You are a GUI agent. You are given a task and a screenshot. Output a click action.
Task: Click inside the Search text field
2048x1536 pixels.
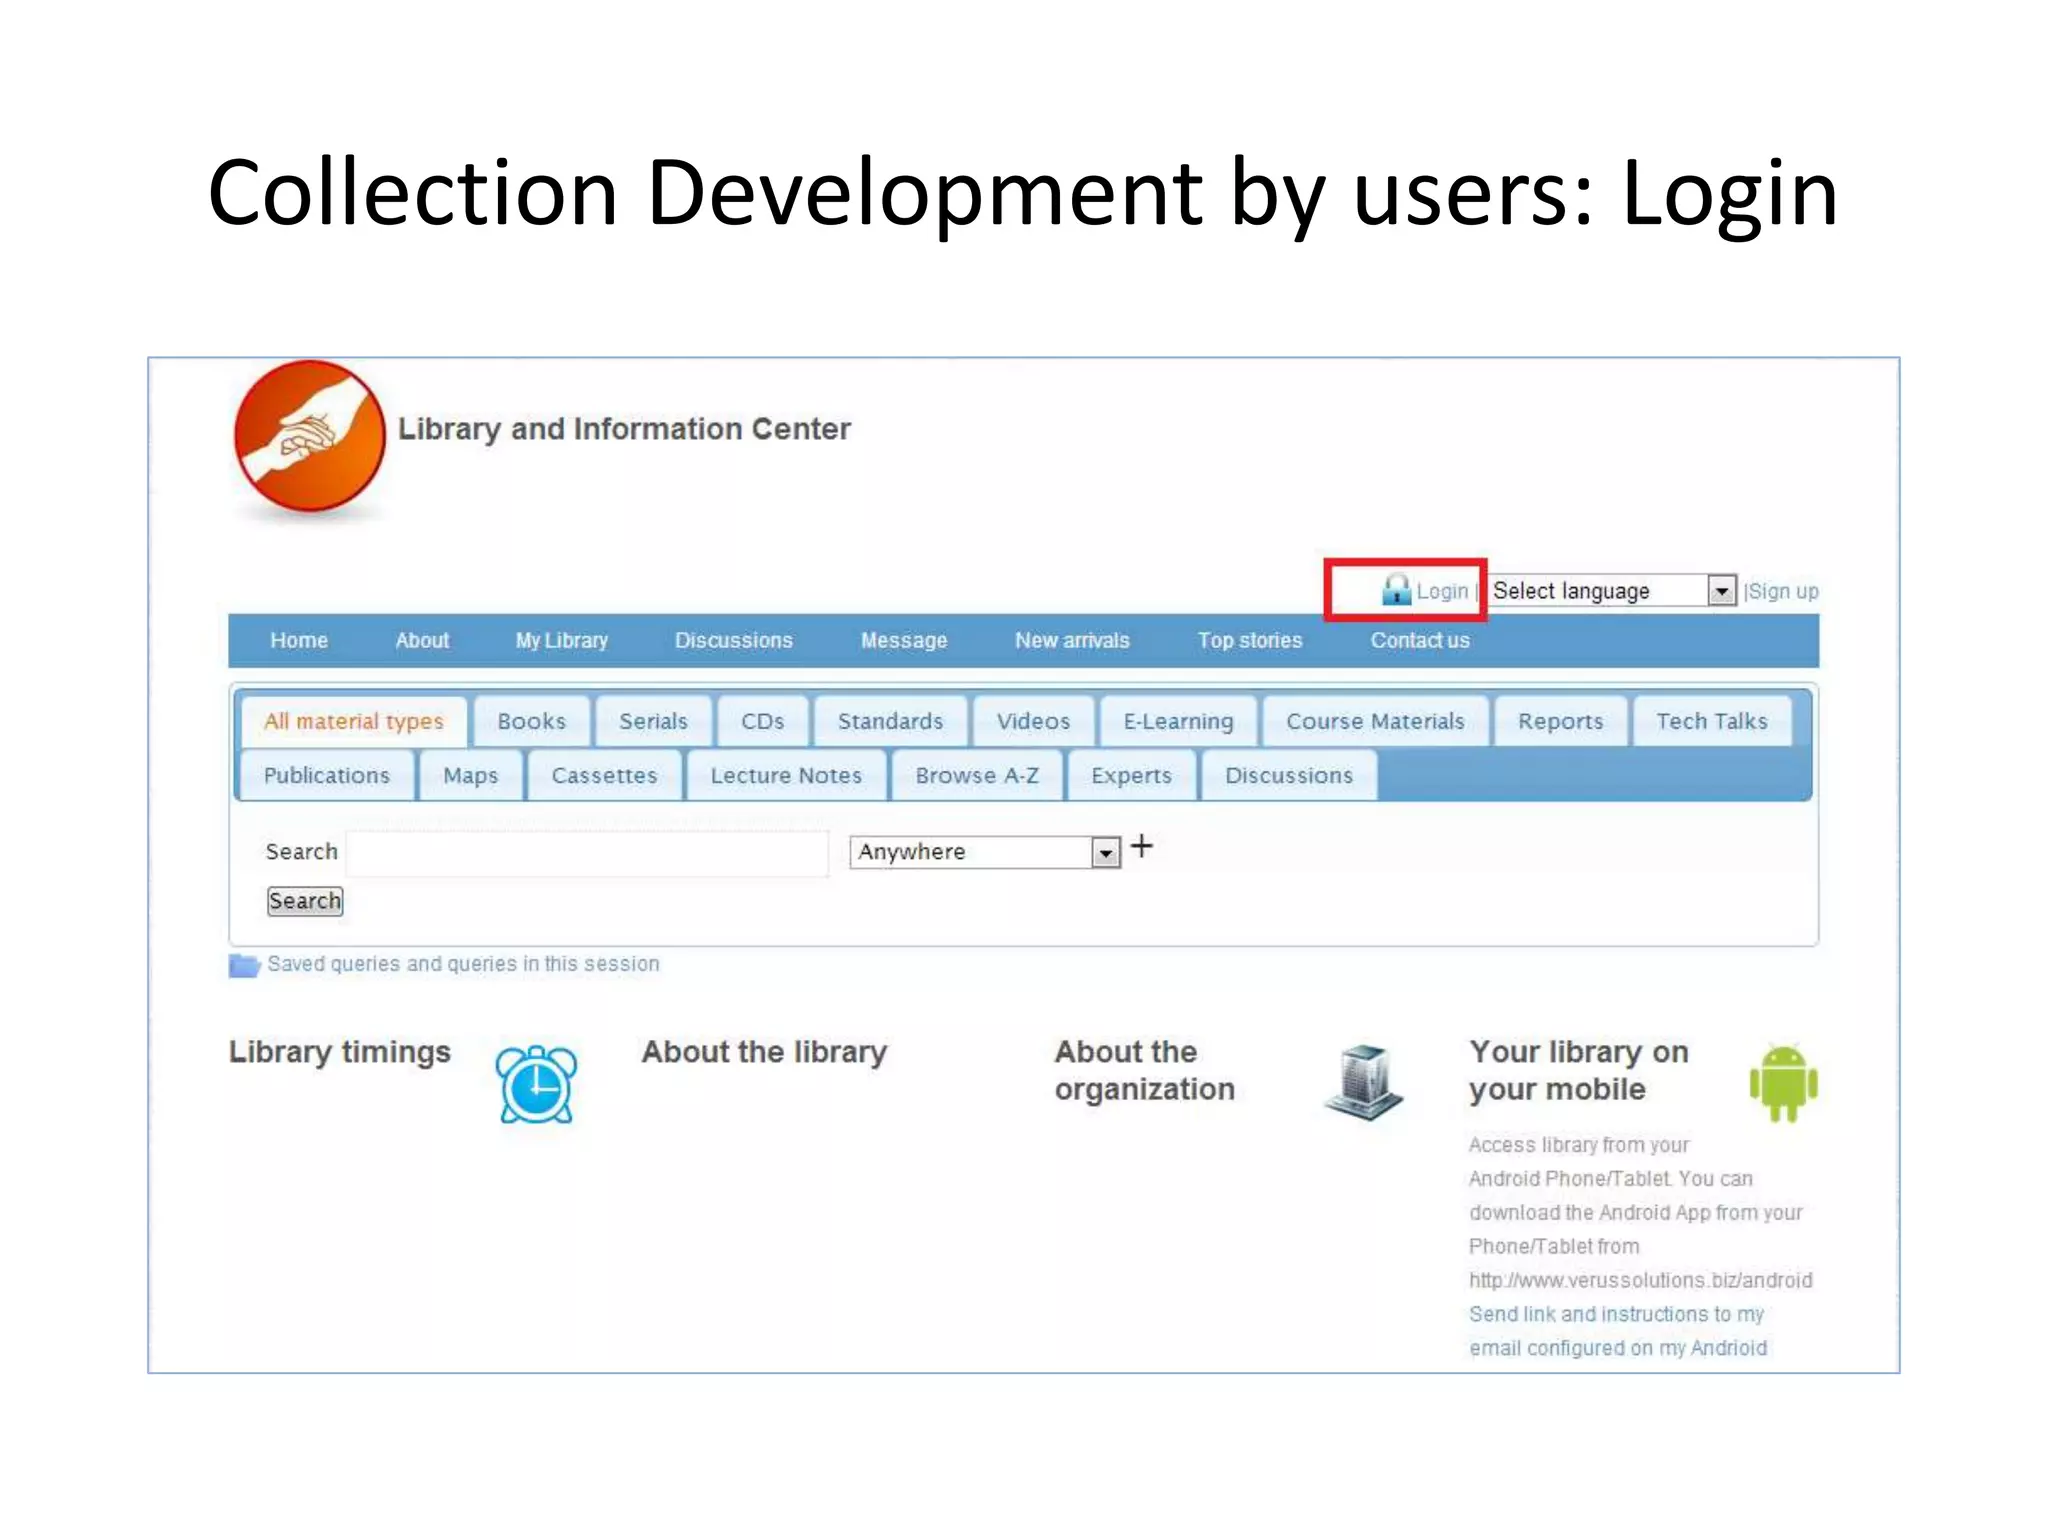(x=588, y=854)
